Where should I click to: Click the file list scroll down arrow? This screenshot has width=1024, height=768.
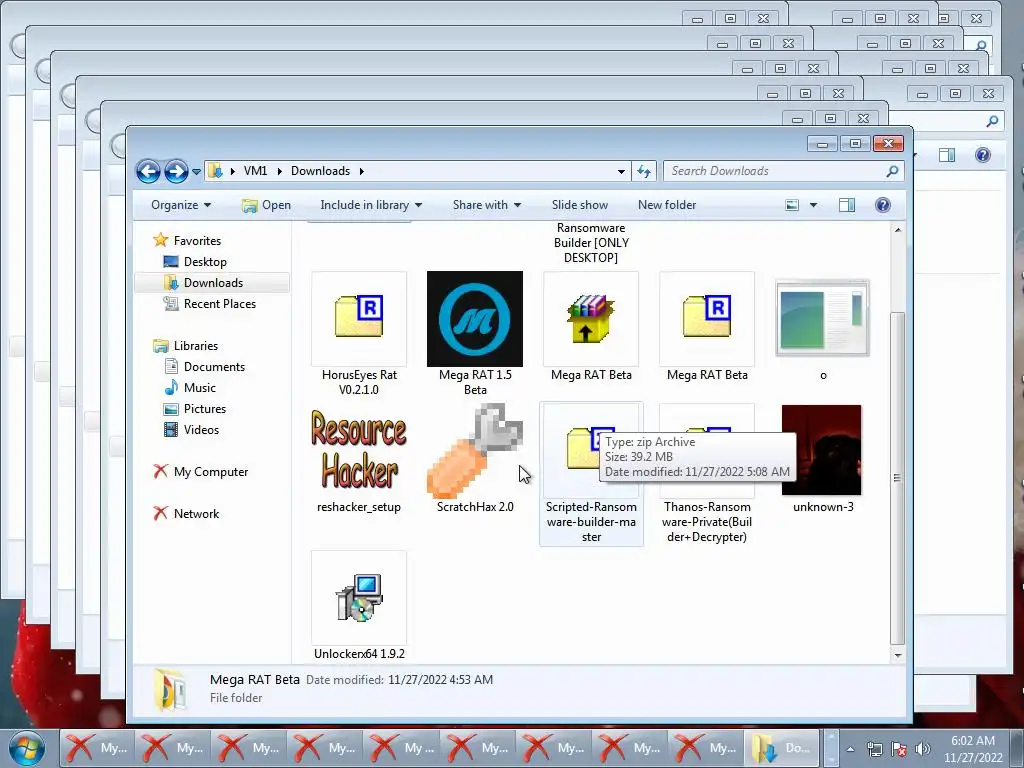(x=898, y=655)
